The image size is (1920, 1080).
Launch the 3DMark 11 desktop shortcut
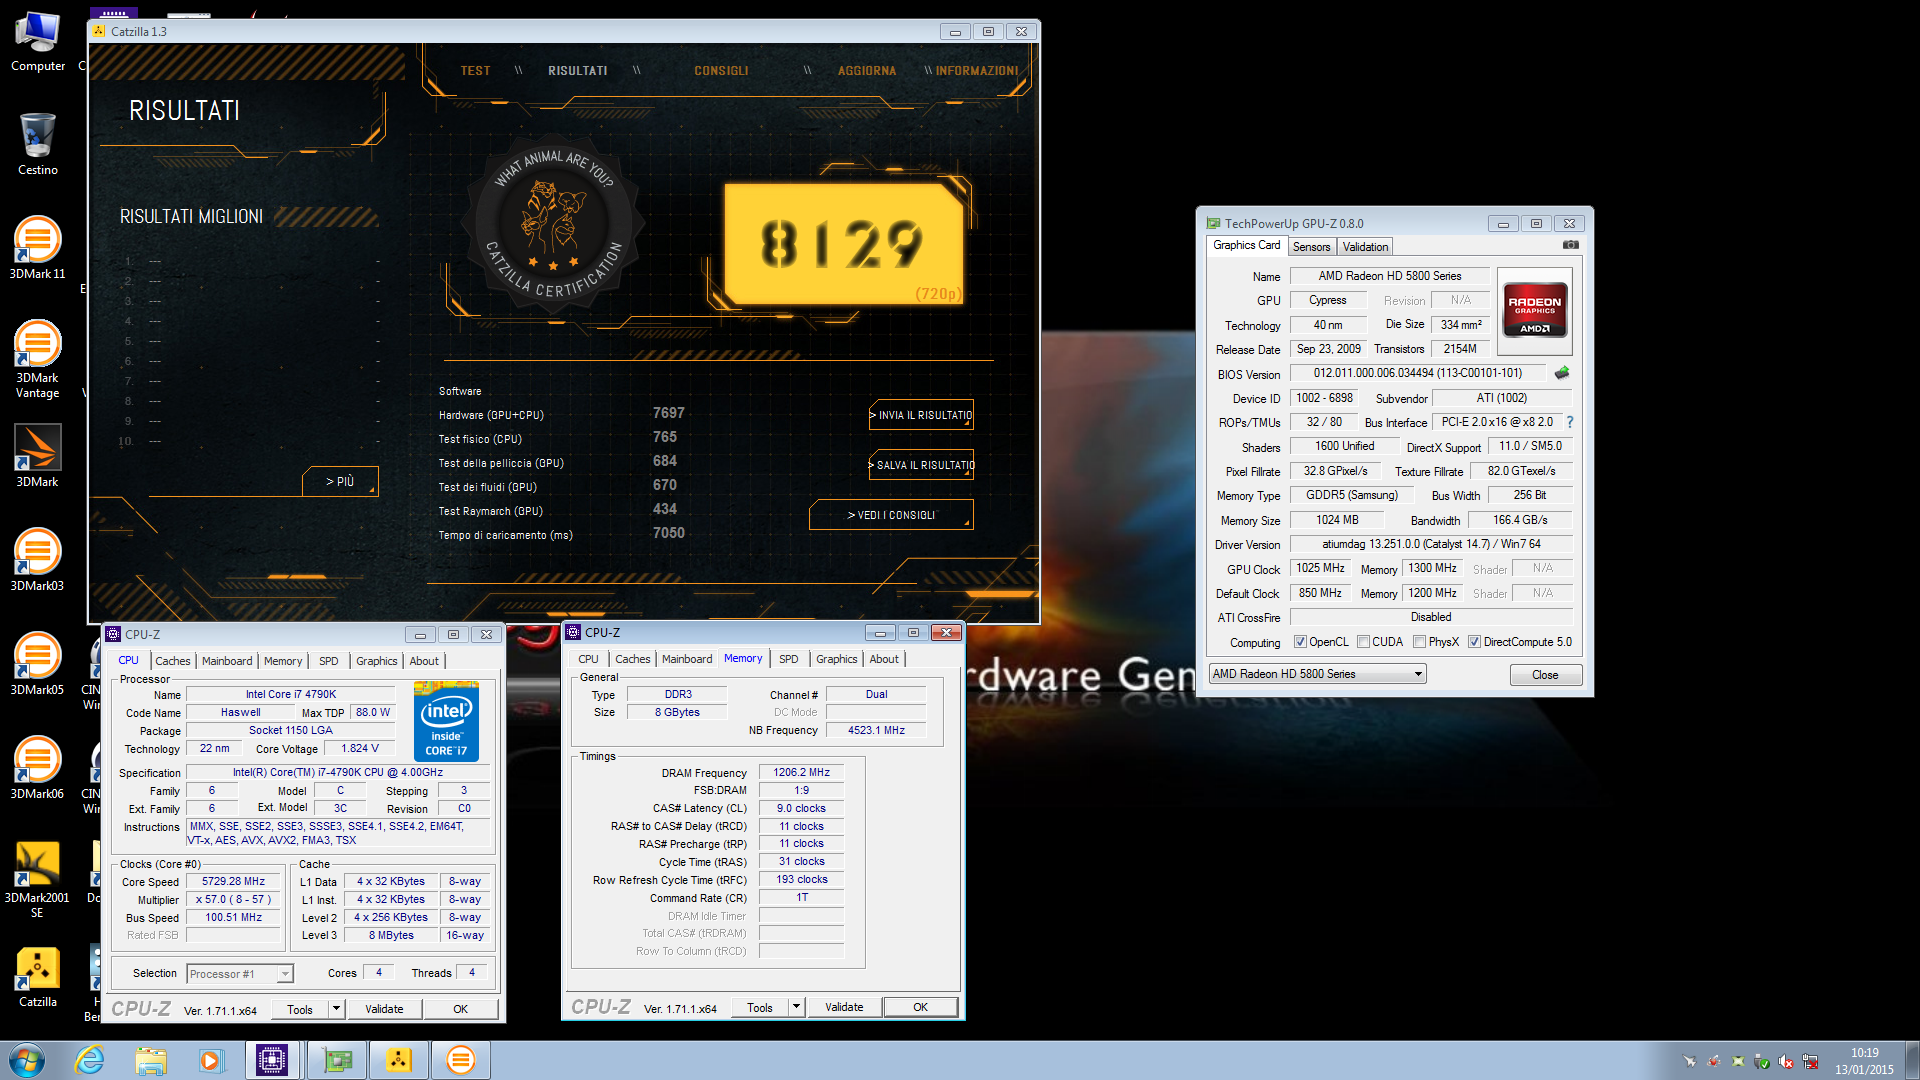coord(37,248)
